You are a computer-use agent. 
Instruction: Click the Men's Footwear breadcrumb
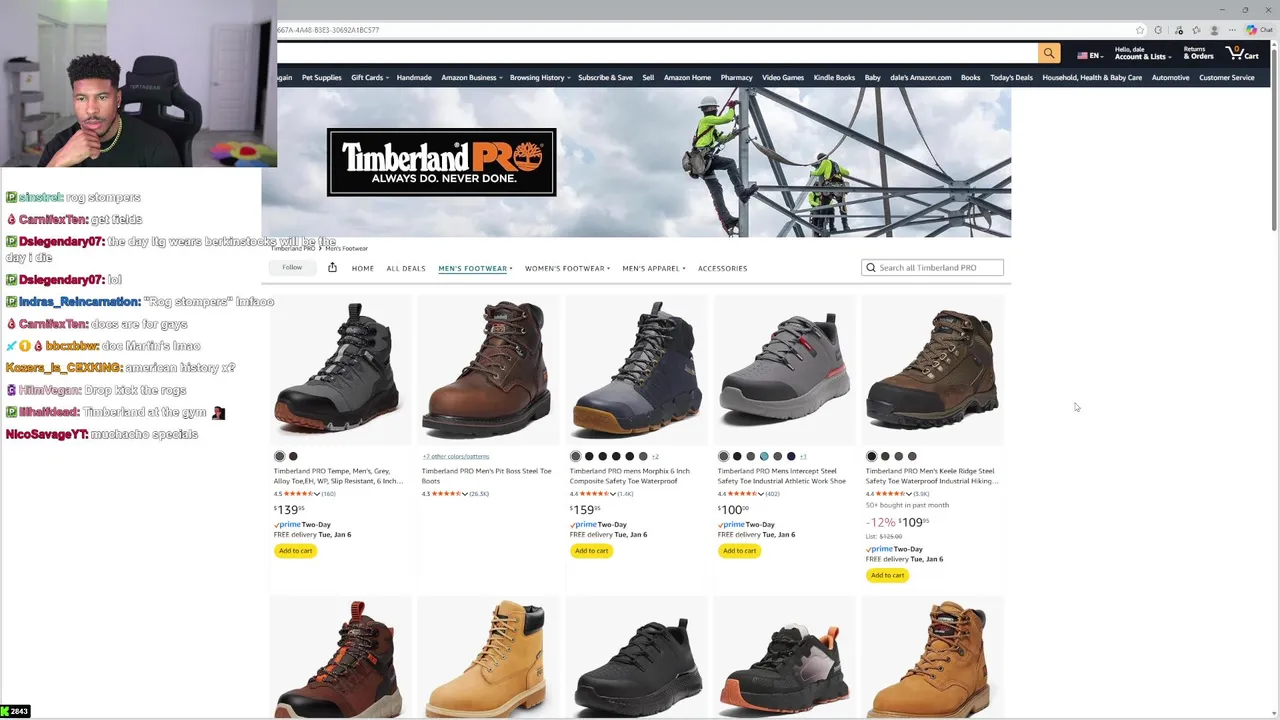click(x=346, y=248)
